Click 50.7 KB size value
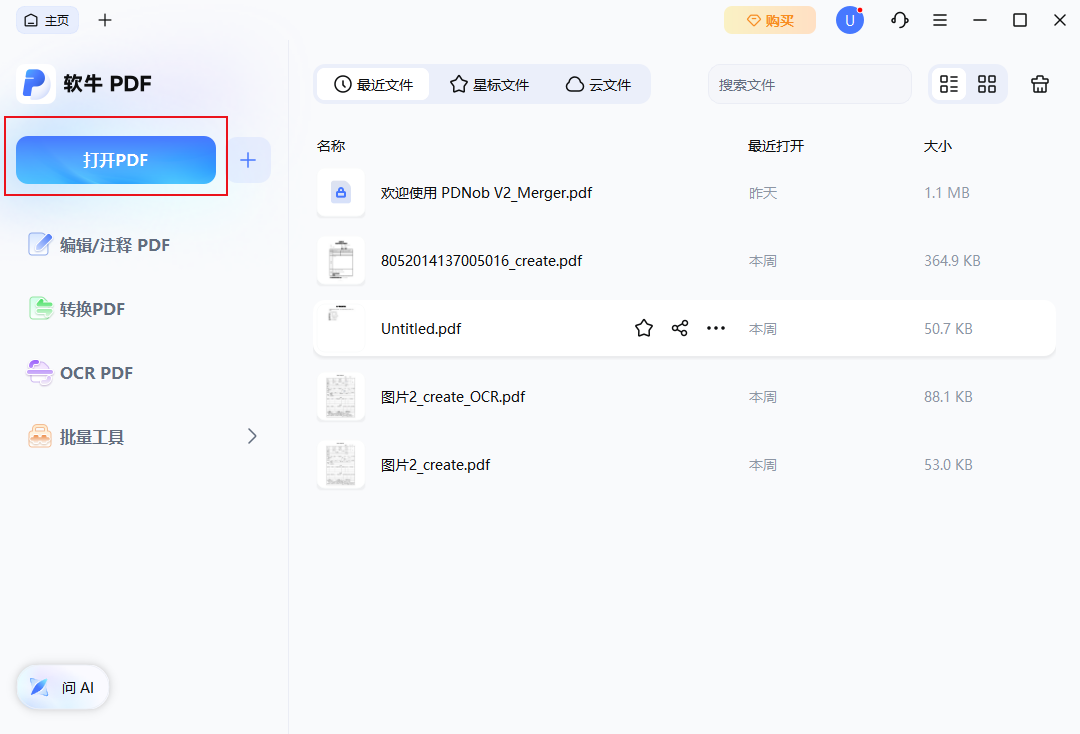Image resolution: width=1080 pixels, height=734 pixels. point(948,329)
